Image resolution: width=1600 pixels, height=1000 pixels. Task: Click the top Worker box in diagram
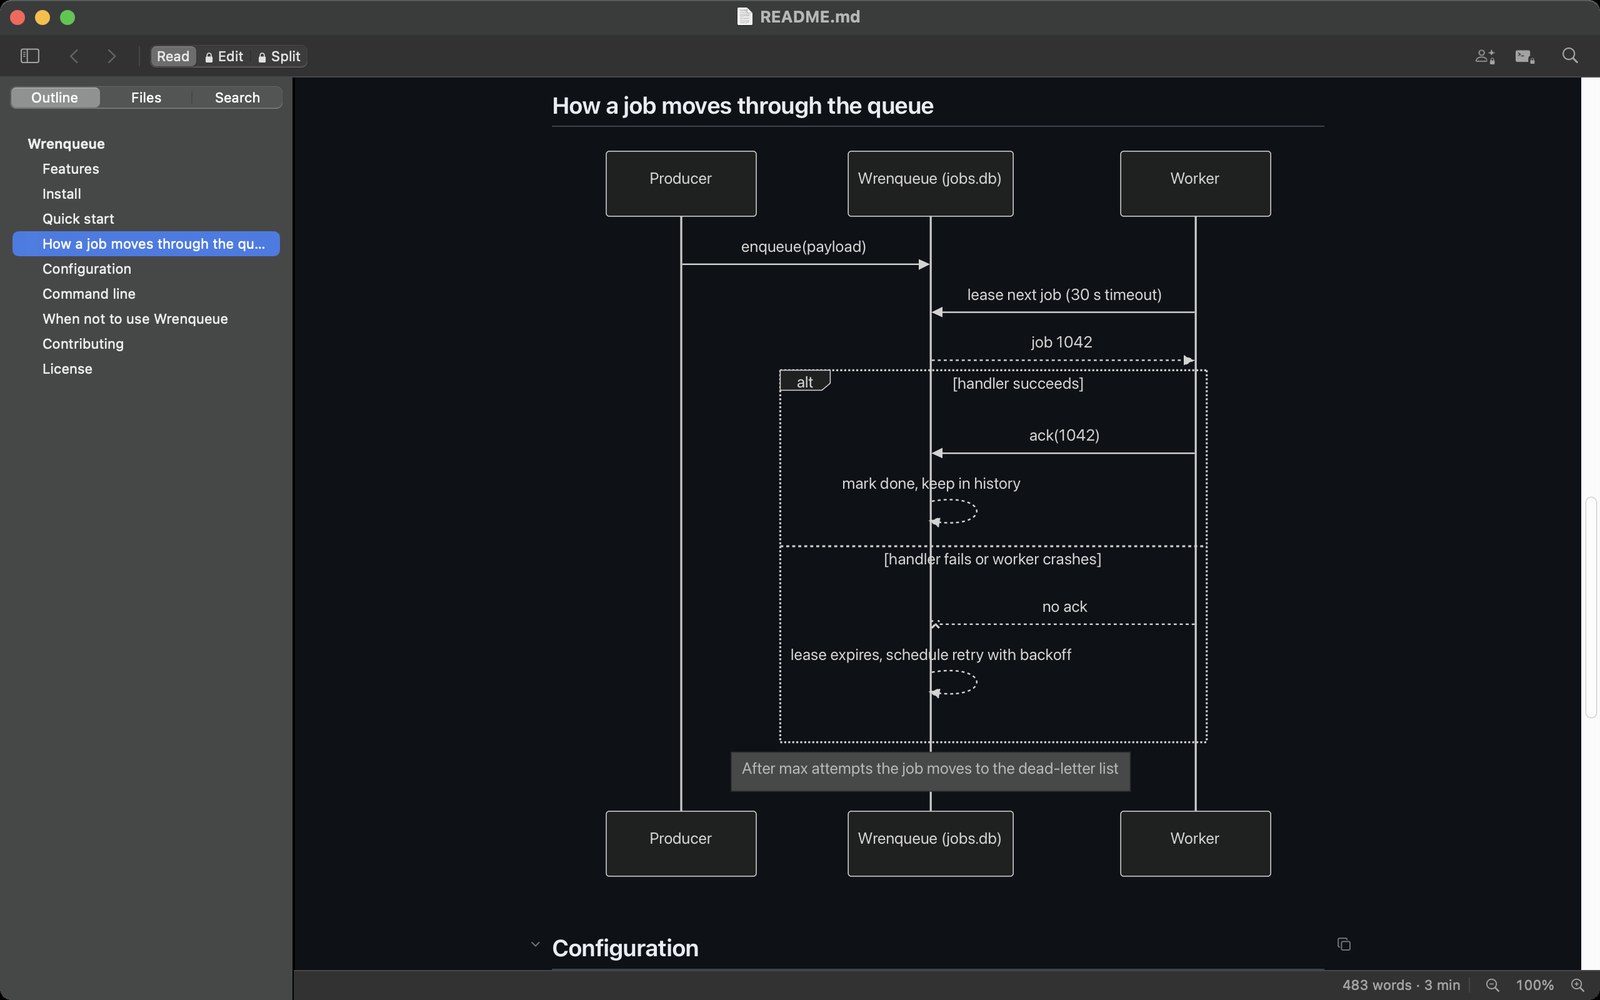click(1195, 183)
